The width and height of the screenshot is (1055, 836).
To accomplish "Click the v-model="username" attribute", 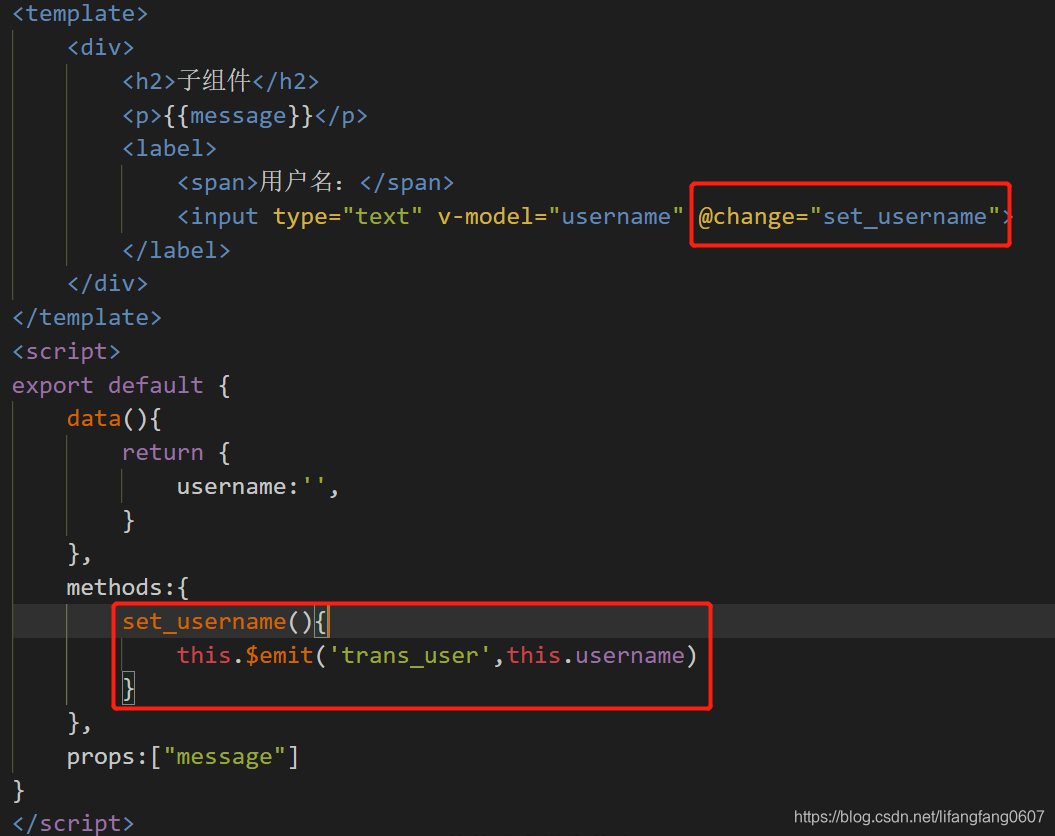I will [x=560, y=217].
